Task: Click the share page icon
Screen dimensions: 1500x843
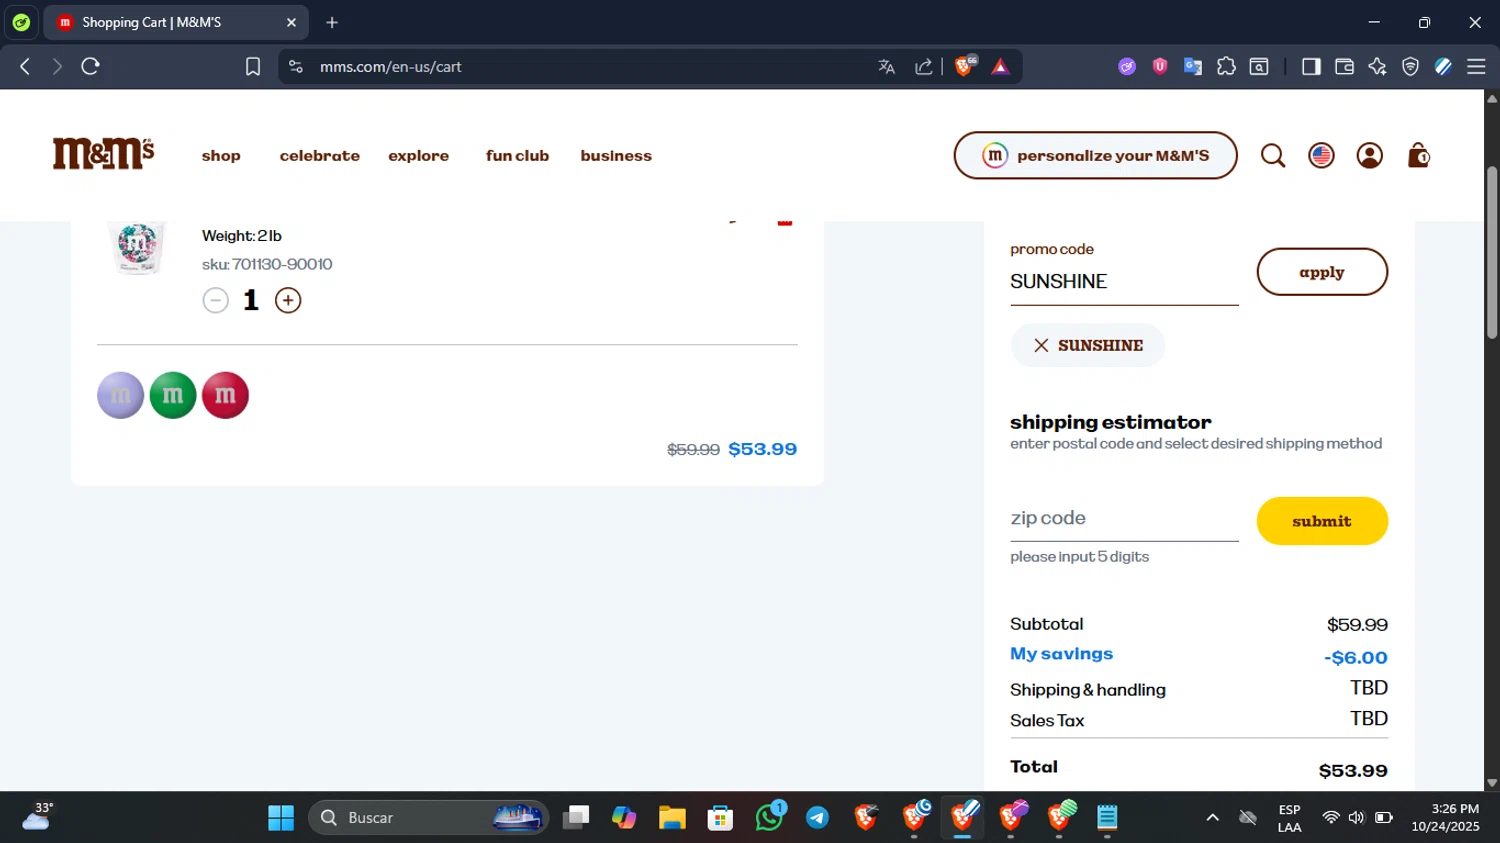Action: point(923,67)
